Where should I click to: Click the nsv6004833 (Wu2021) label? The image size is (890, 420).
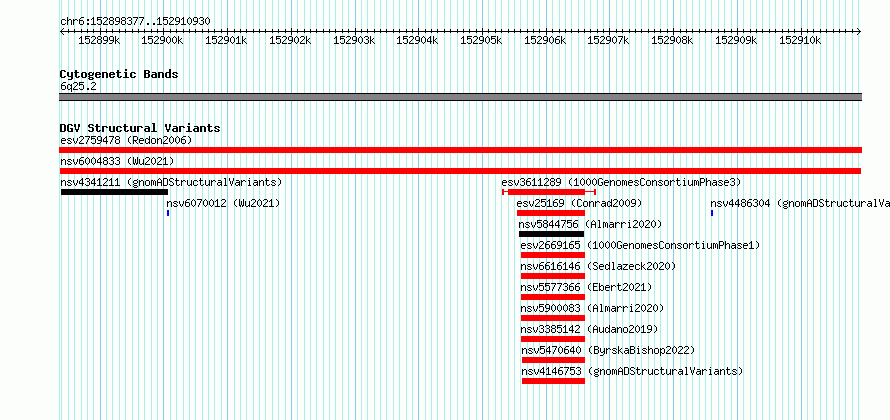(x=117, y=161)
